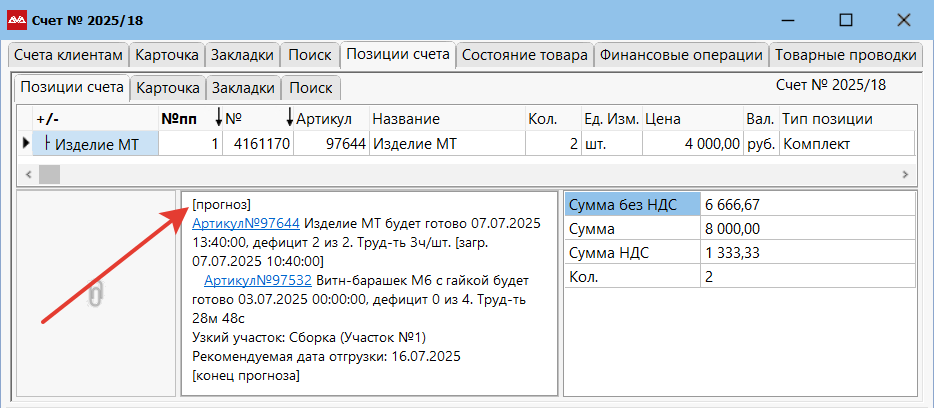The width and height of the screenshot is (934, 408).
Task: Open inner Поиск sub-tab
Action: point(311,88)
